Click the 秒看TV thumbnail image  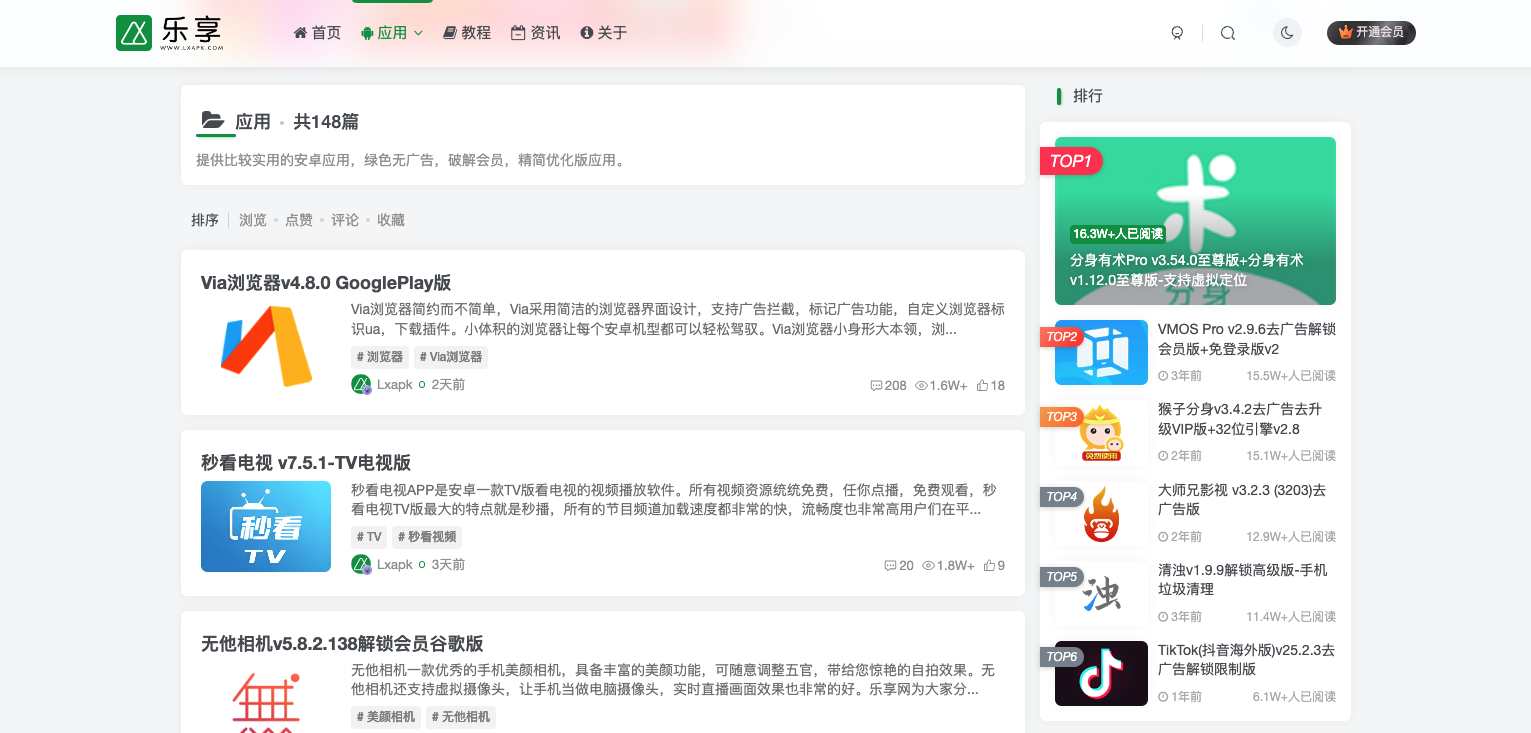pos(266,526)
